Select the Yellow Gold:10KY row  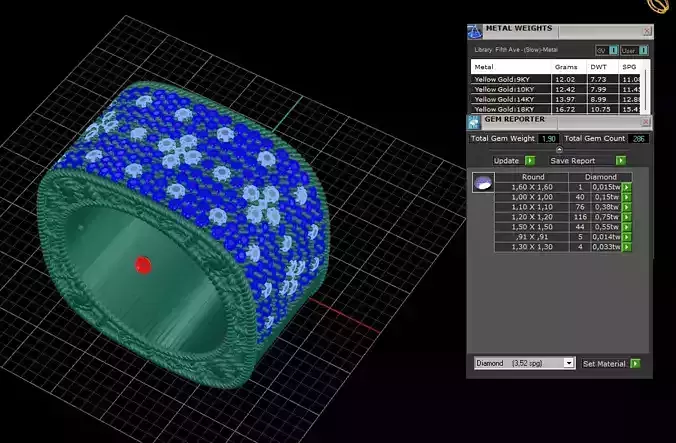click(557, 89)
